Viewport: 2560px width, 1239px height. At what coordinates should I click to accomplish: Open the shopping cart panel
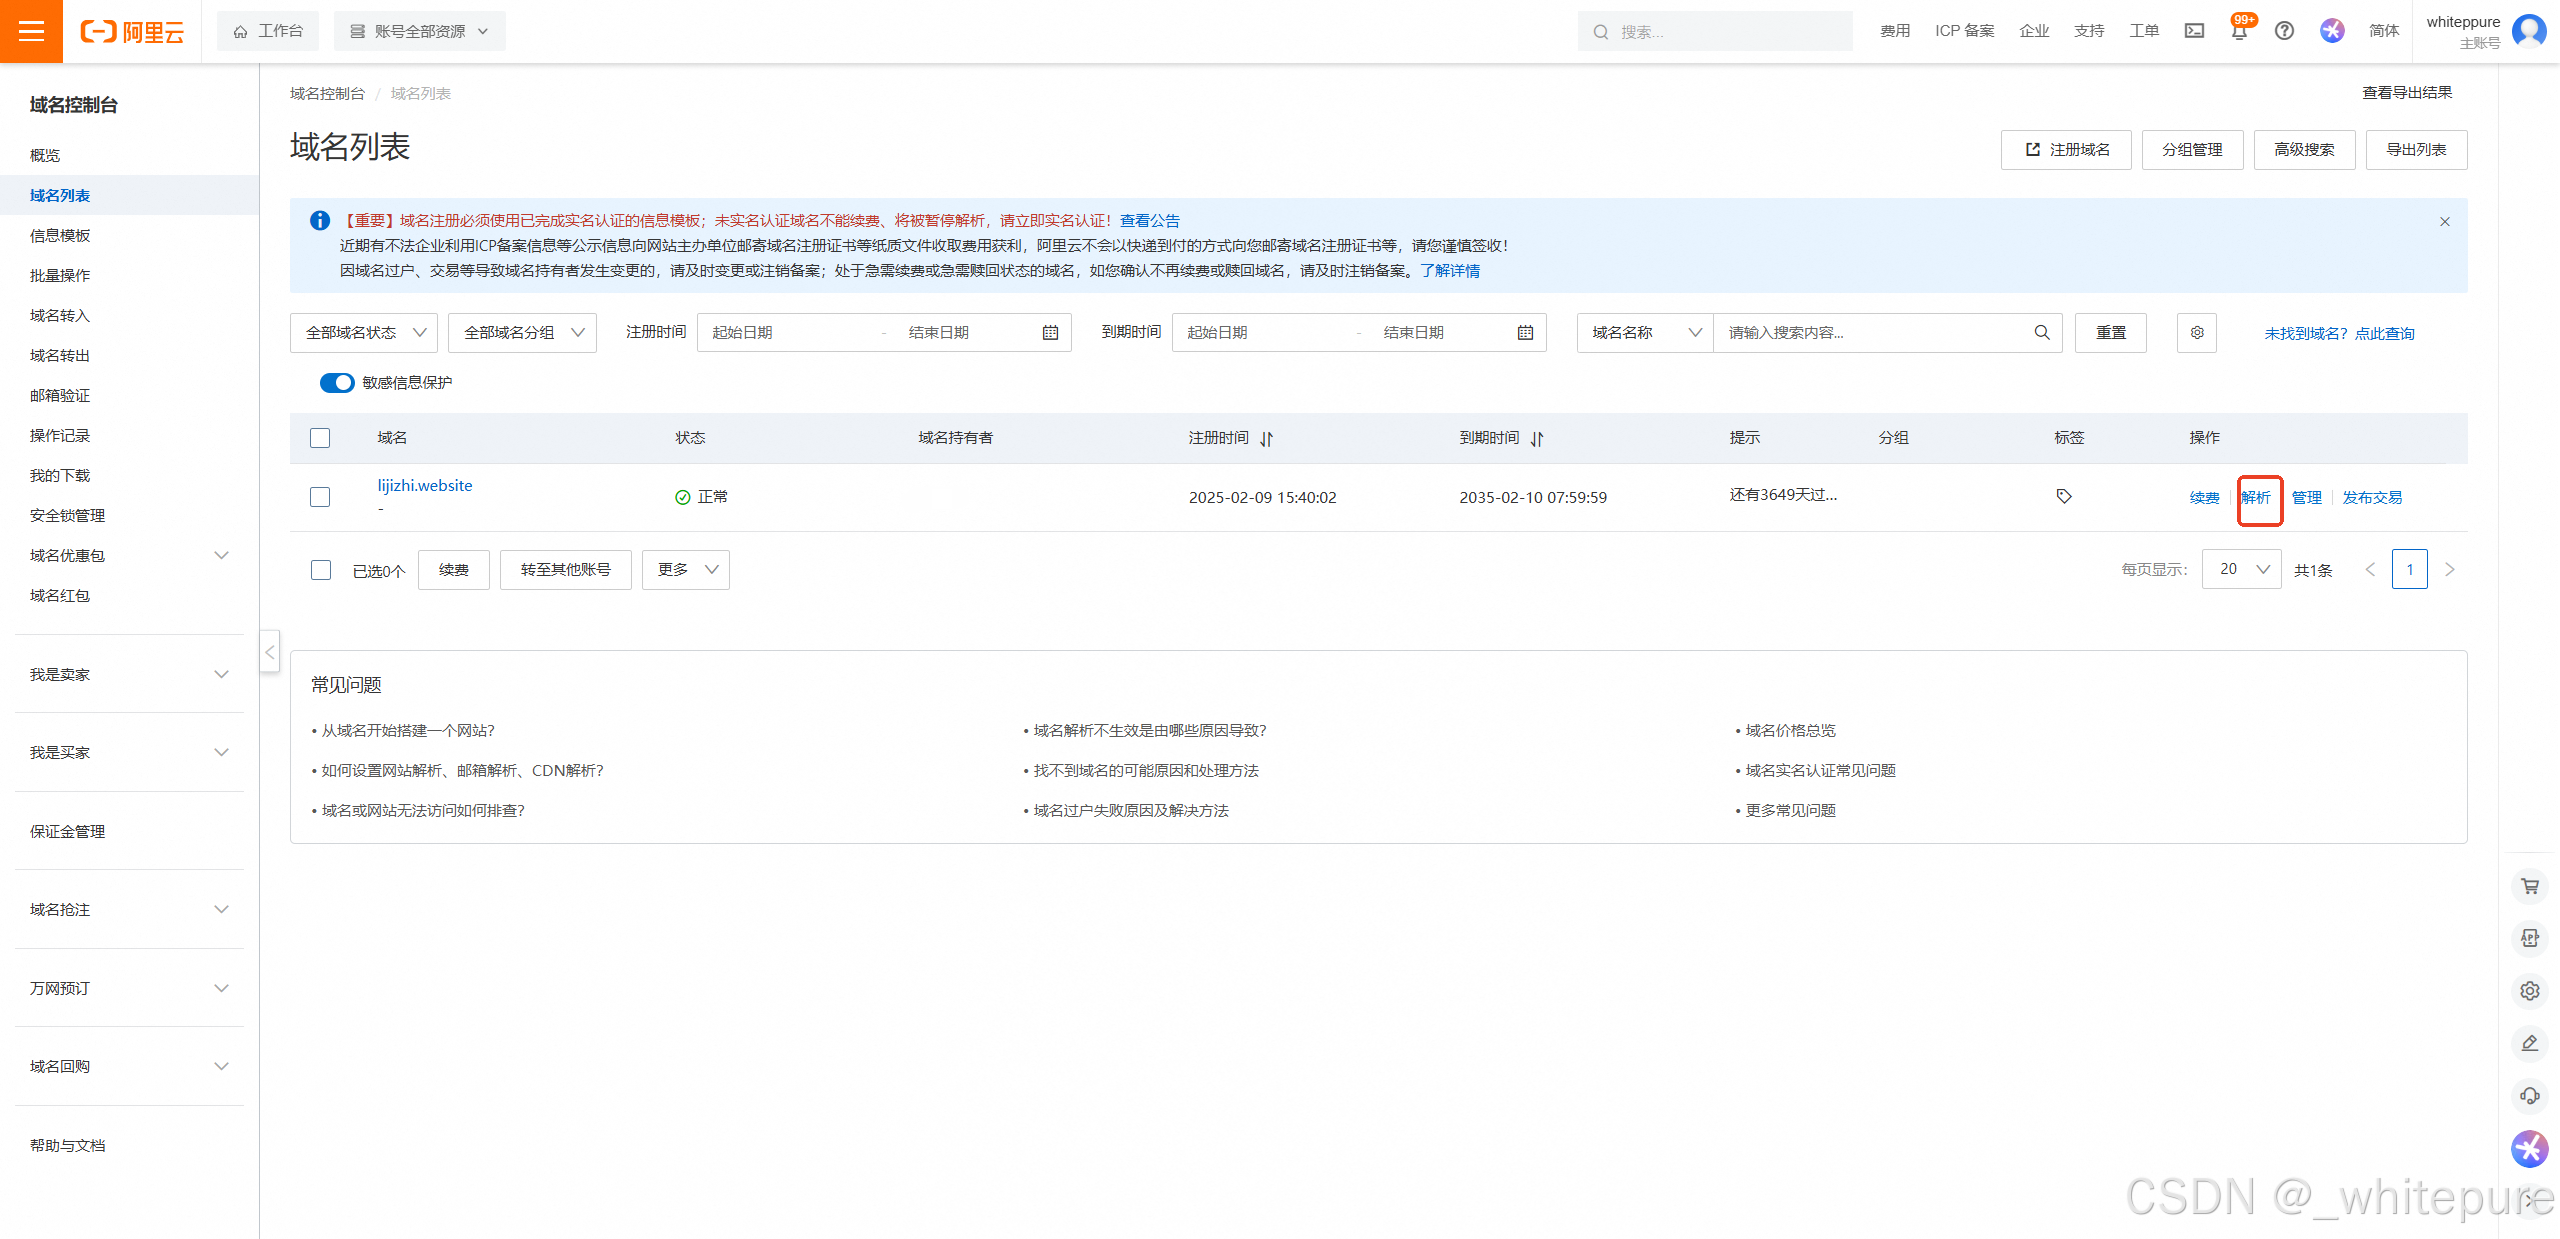2530,886
